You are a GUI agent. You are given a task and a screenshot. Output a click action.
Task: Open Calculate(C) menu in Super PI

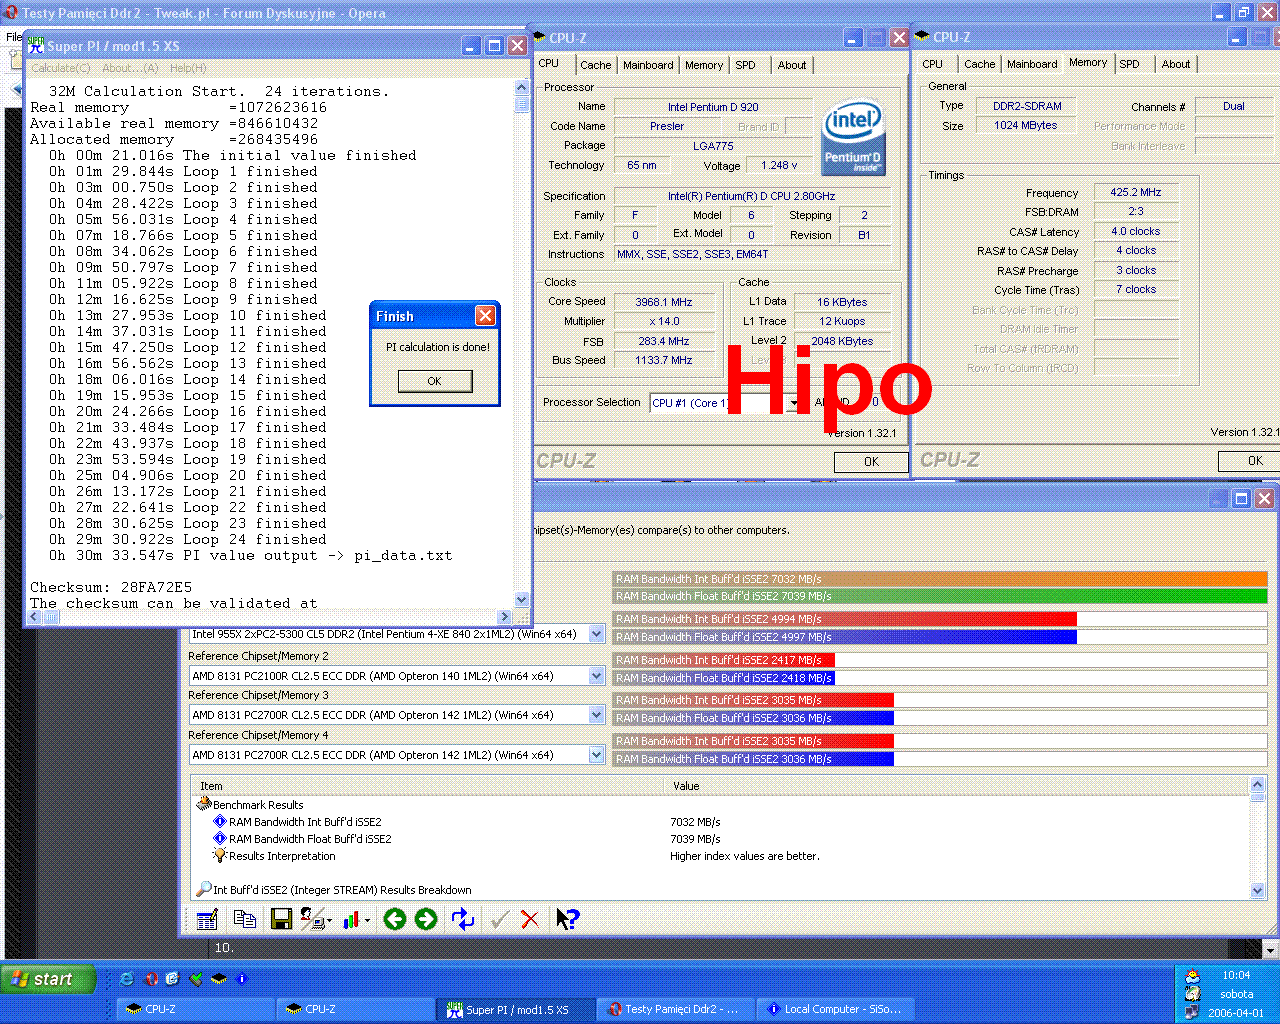[60, 68]
